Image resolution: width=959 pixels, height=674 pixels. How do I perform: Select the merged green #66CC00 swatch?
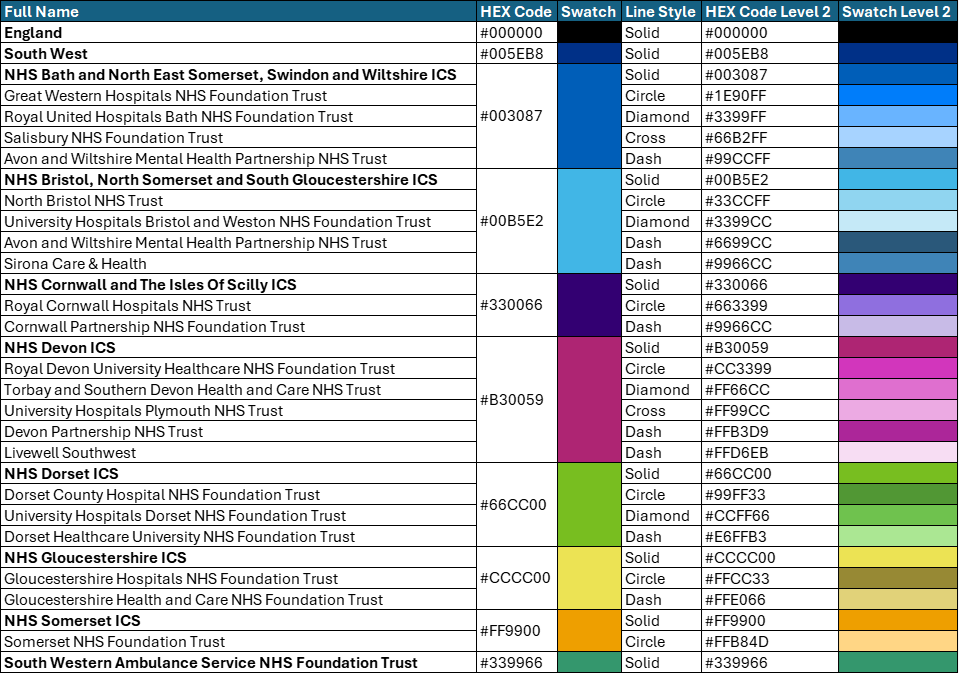click(x=589, y=505)
